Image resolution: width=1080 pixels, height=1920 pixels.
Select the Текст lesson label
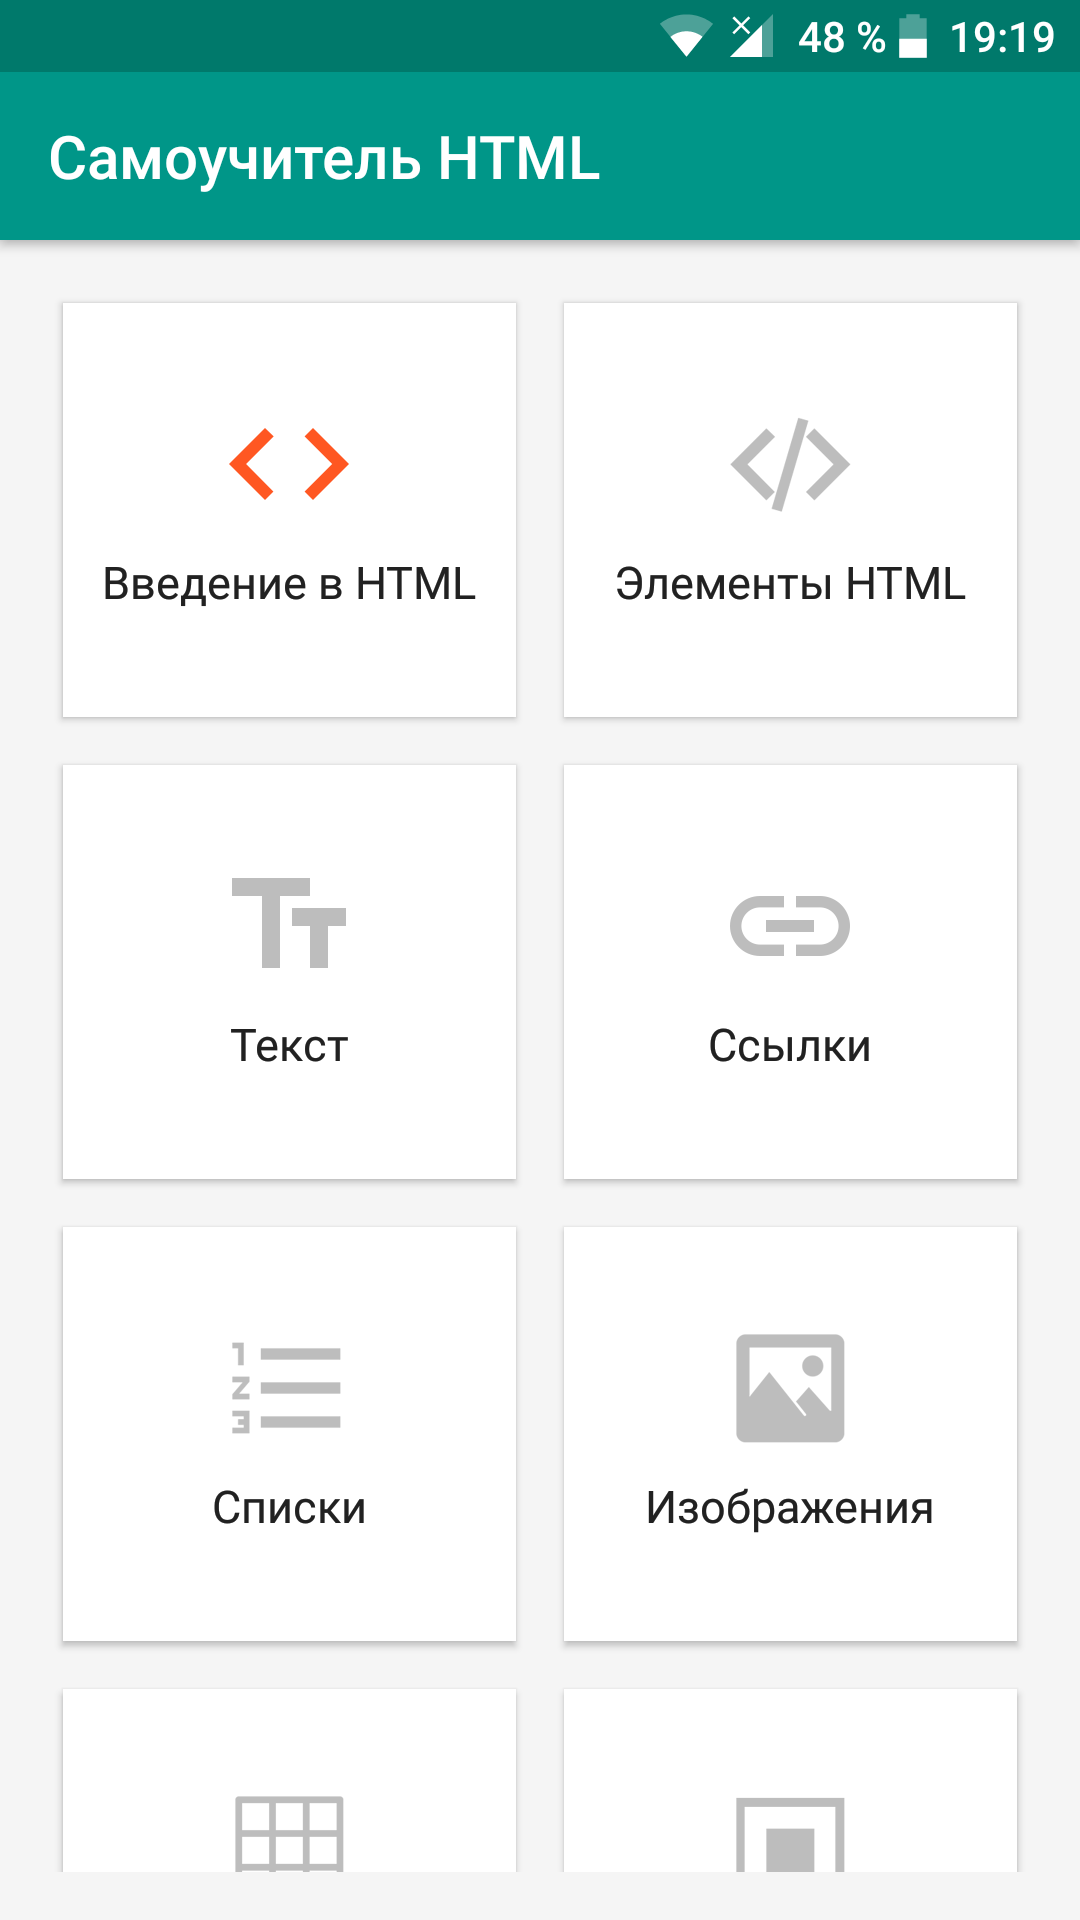(289, 1046)
